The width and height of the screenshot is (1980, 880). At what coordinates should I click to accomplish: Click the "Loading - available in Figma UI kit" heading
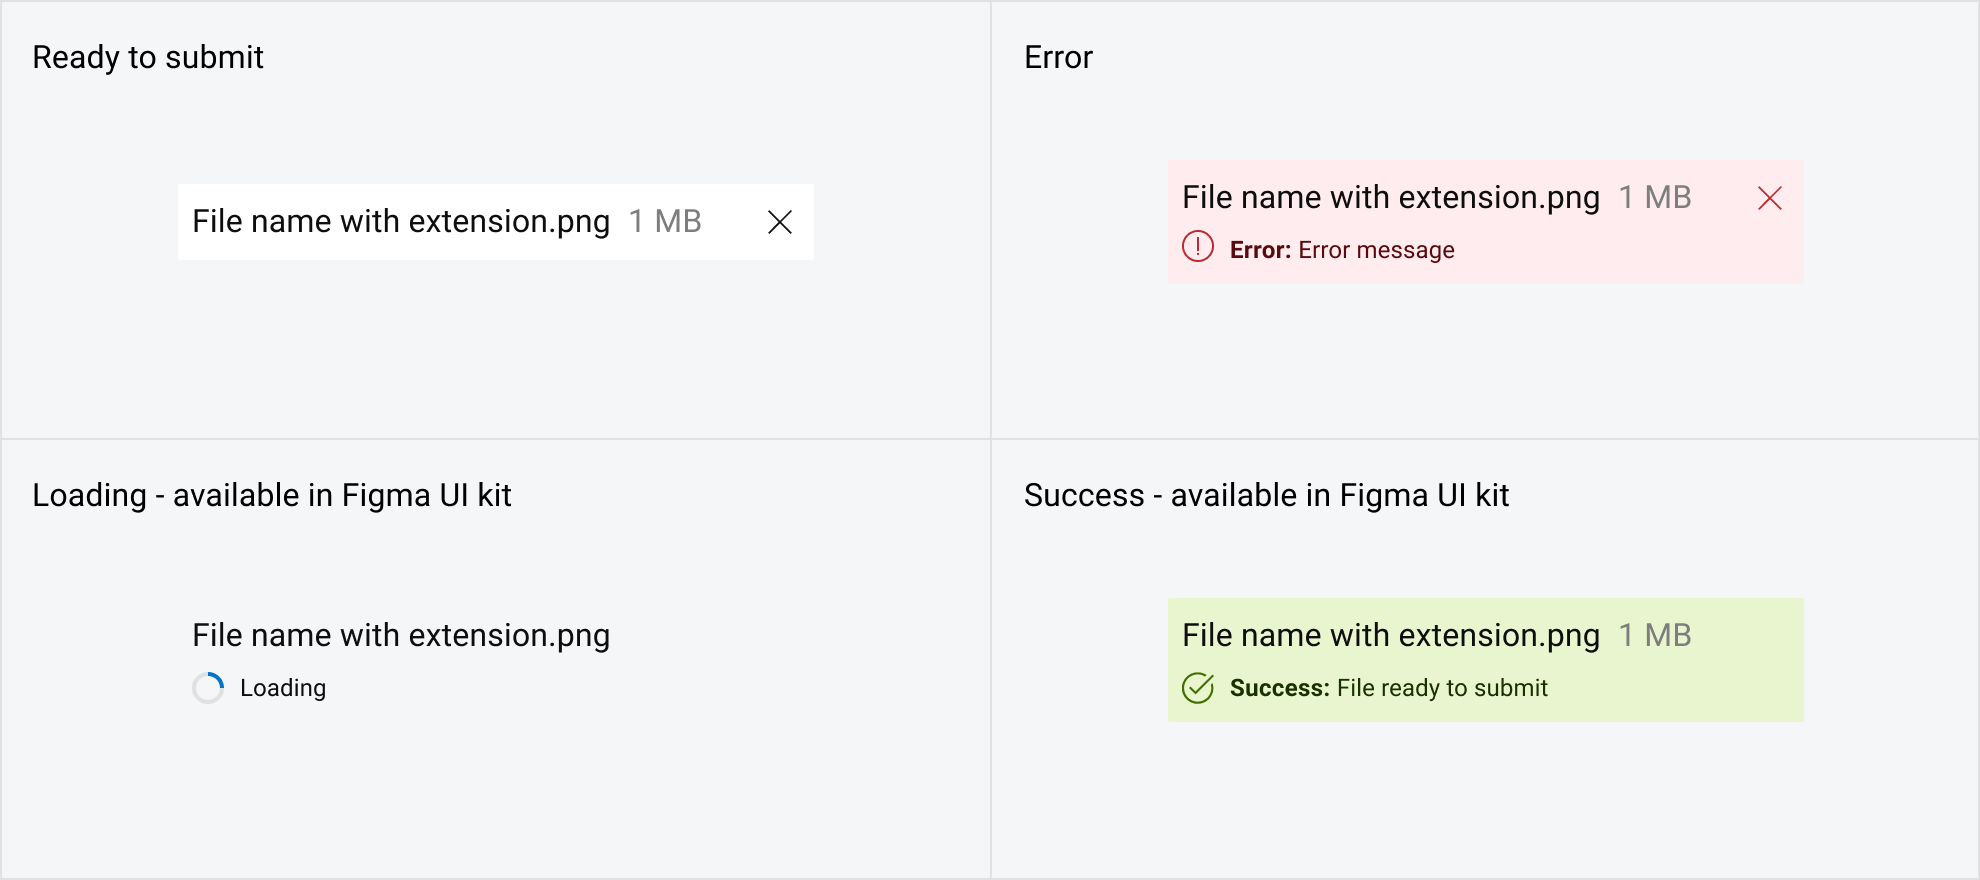tap(272, 495)
